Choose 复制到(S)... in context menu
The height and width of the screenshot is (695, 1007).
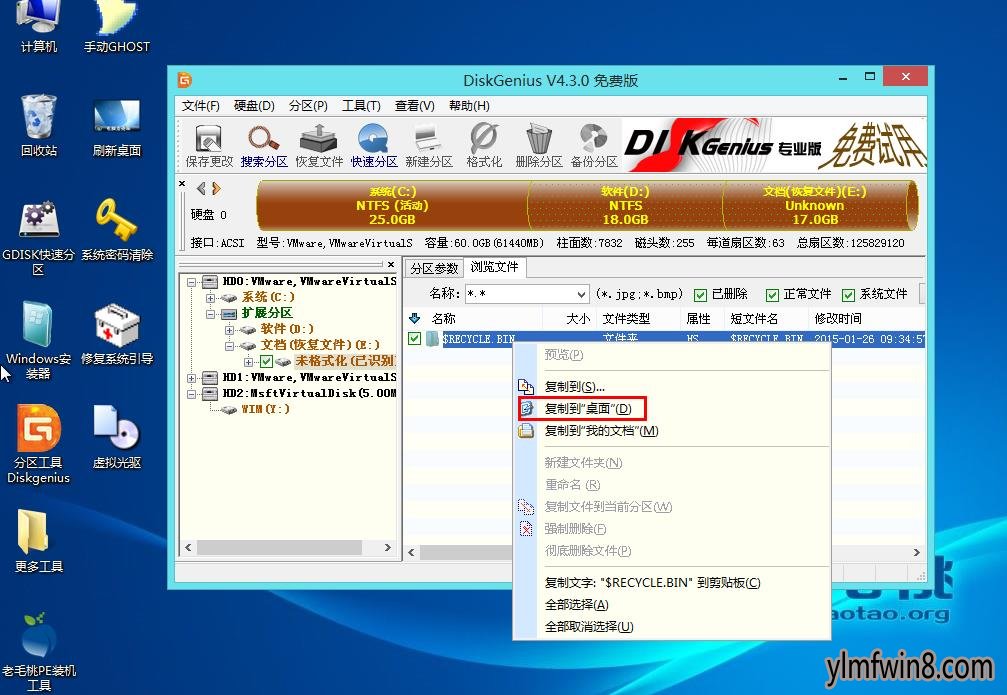point(671,387)
